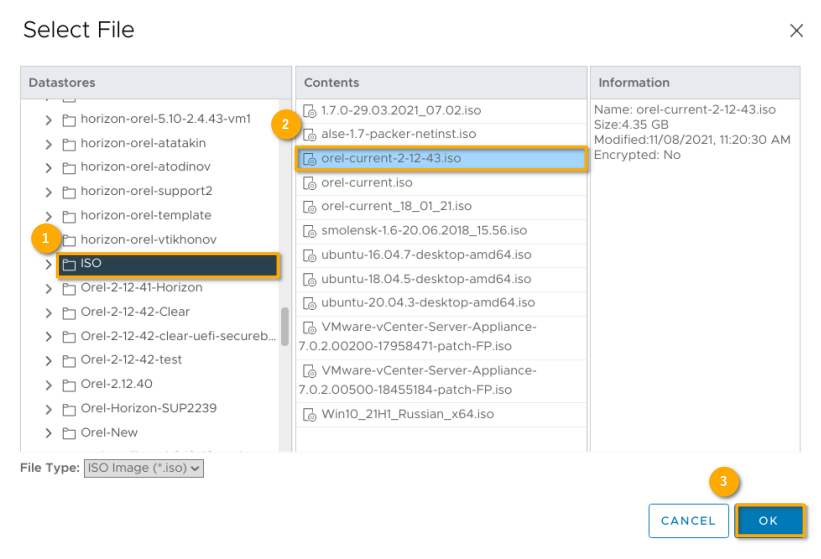821x559 pixels.
Task: Close the Select File dialog
Action: coord(796,31)
